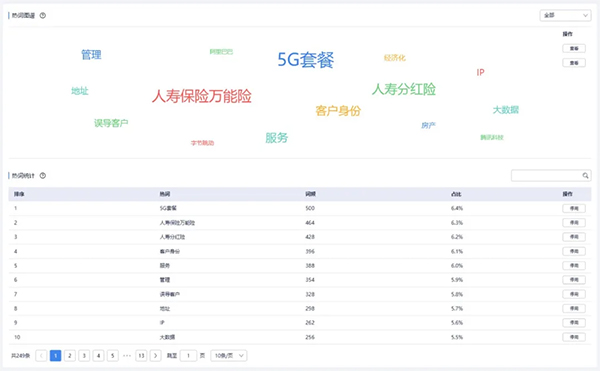The height and width of the screenshot is (371, 600).
Task: Click action button in rank 8 地址 row
Action: pos(574,308)
